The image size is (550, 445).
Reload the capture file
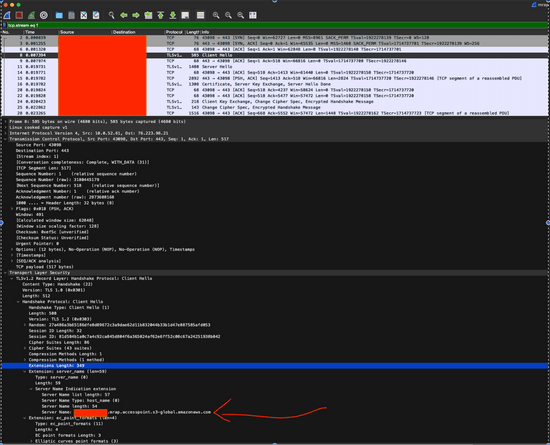(x=96, y=15)
